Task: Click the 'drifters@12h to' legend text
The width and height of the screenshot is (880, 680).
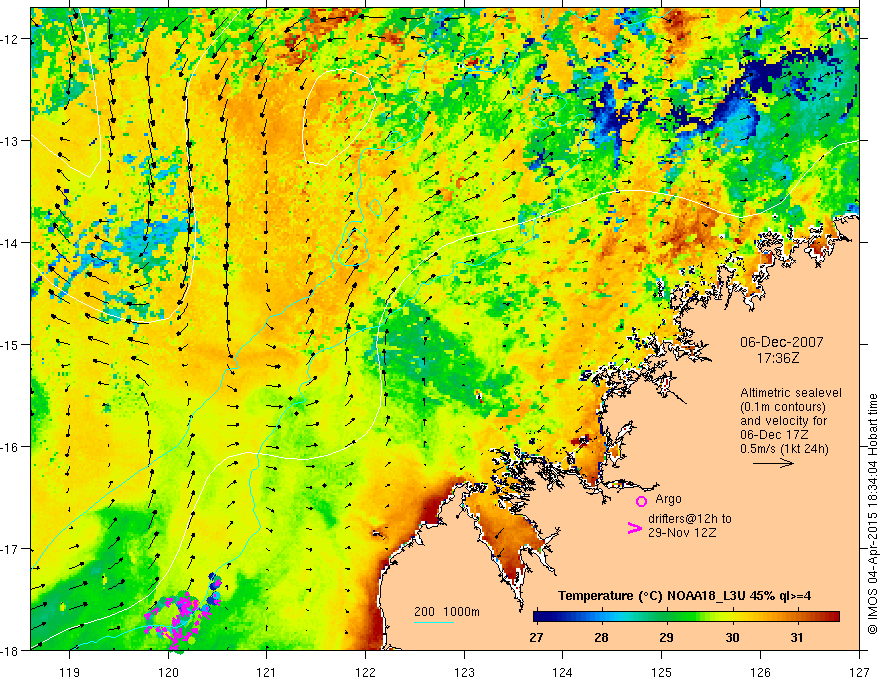Action: point(690,519)
